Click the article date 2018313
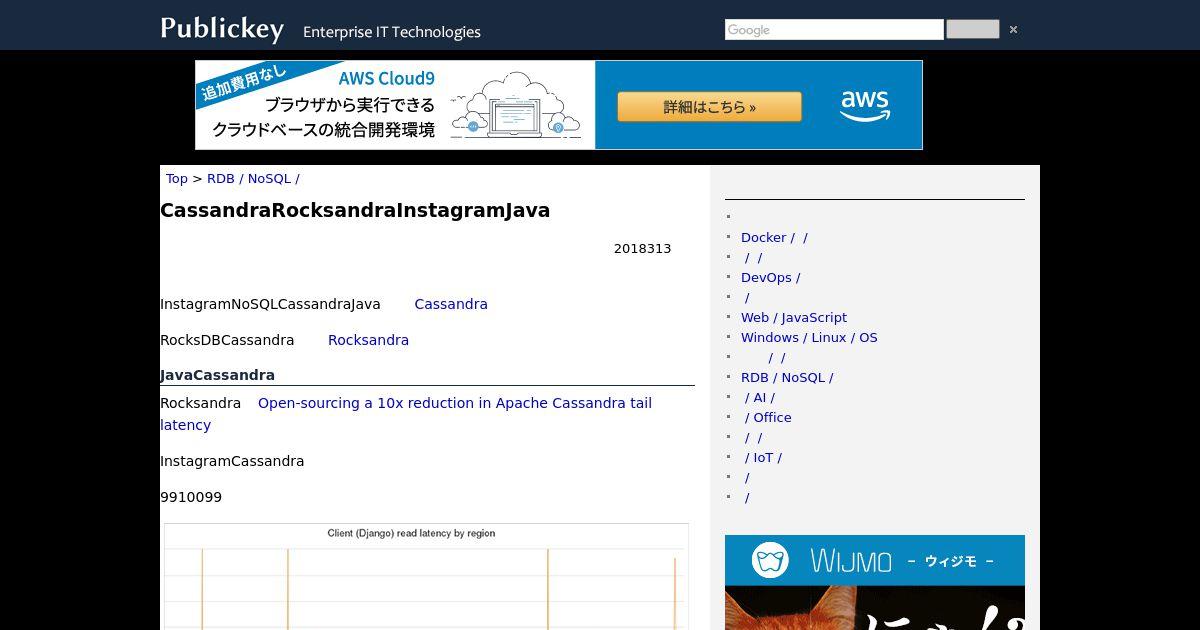The height and width of the screenshot is (630, 1200). [x=642, y=248]
